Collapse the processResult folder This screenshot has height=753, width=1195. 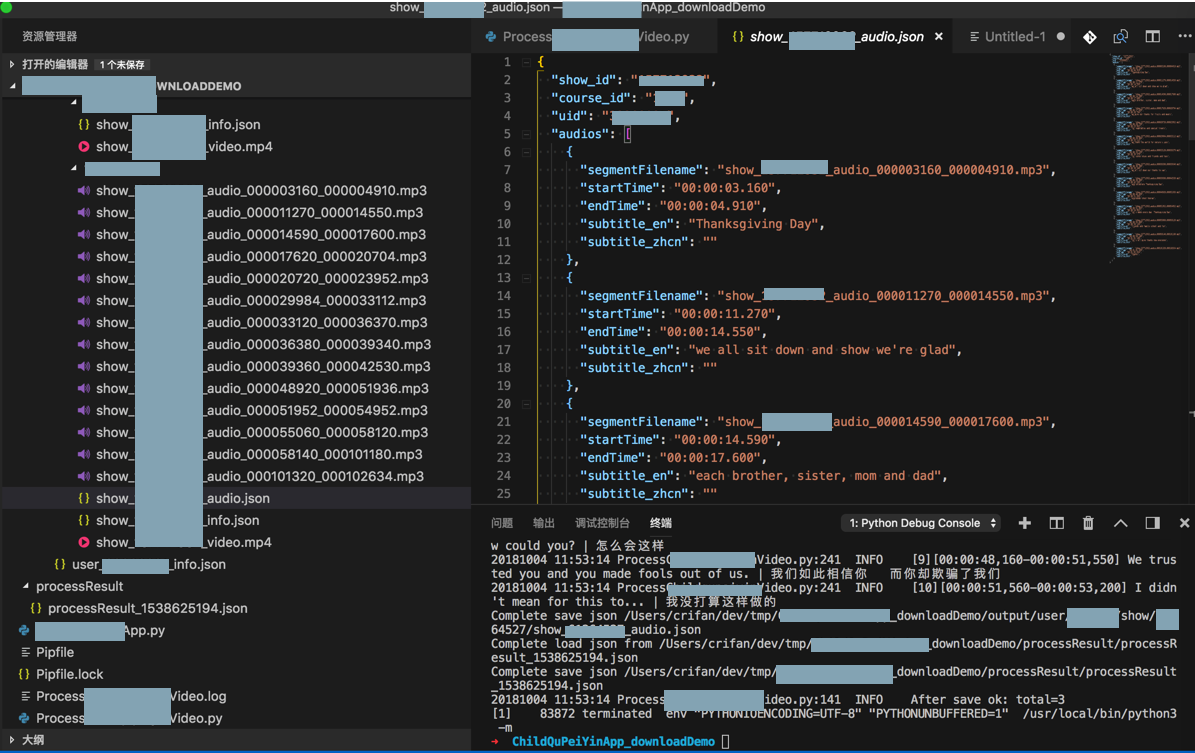[x=26, y=586]
